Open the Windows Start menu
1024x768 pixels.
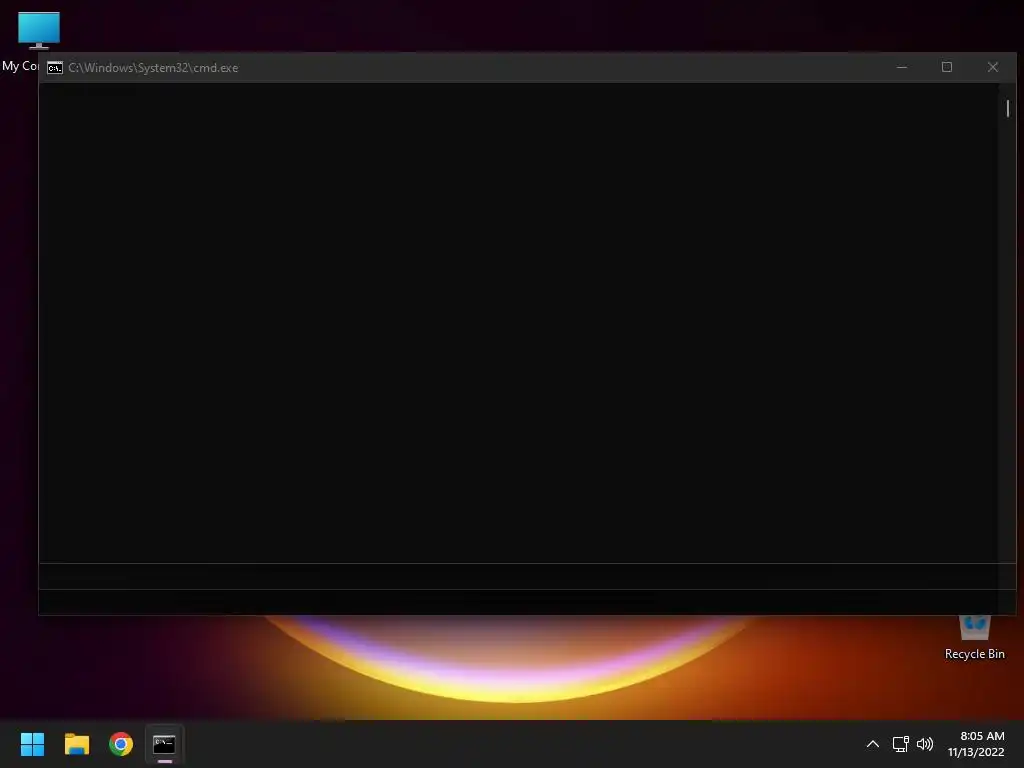pyautogui.click(x=32, y=744)
